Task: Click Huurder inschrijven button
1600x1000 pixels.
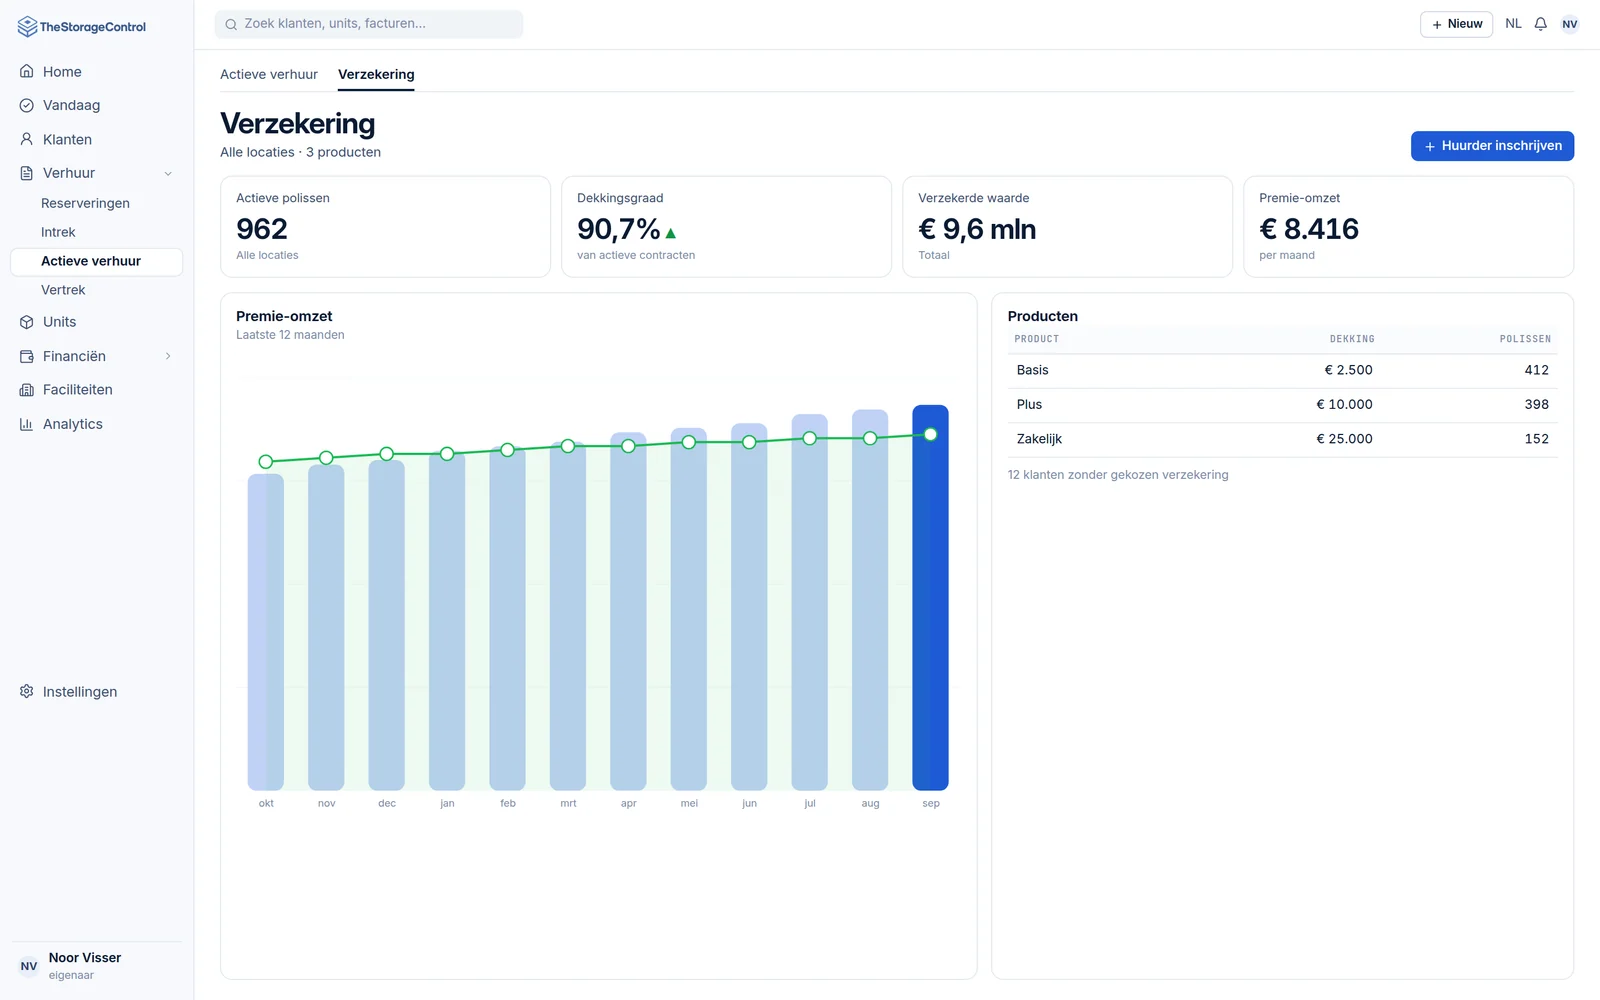Action: (1492, 146)
